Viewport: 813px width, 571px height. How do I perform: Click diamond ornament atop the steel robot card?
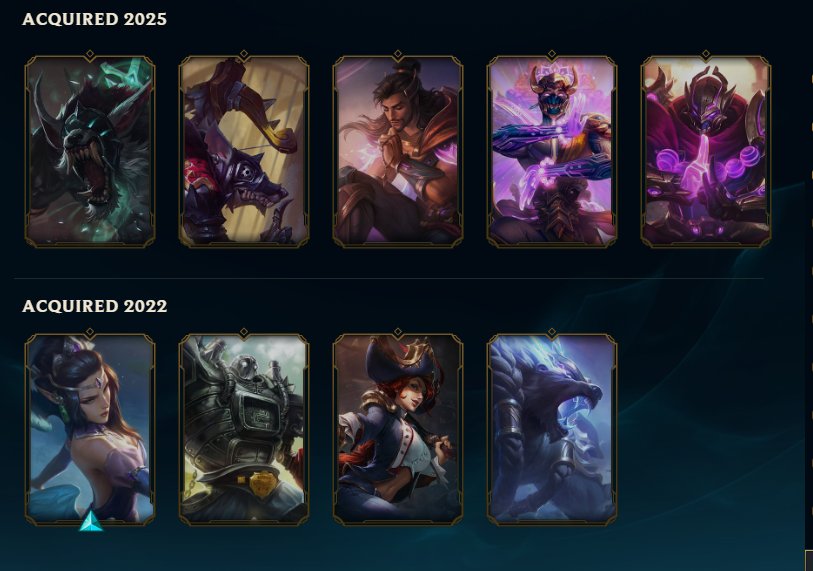244,332
